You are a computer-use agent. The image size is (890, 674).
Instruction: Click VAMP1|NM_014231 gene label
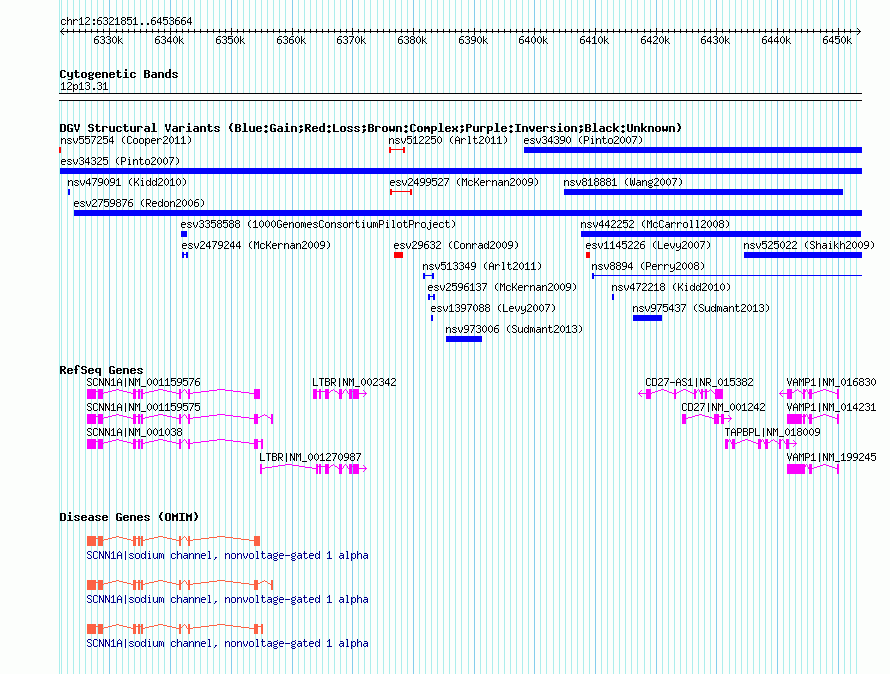point(831,408)
